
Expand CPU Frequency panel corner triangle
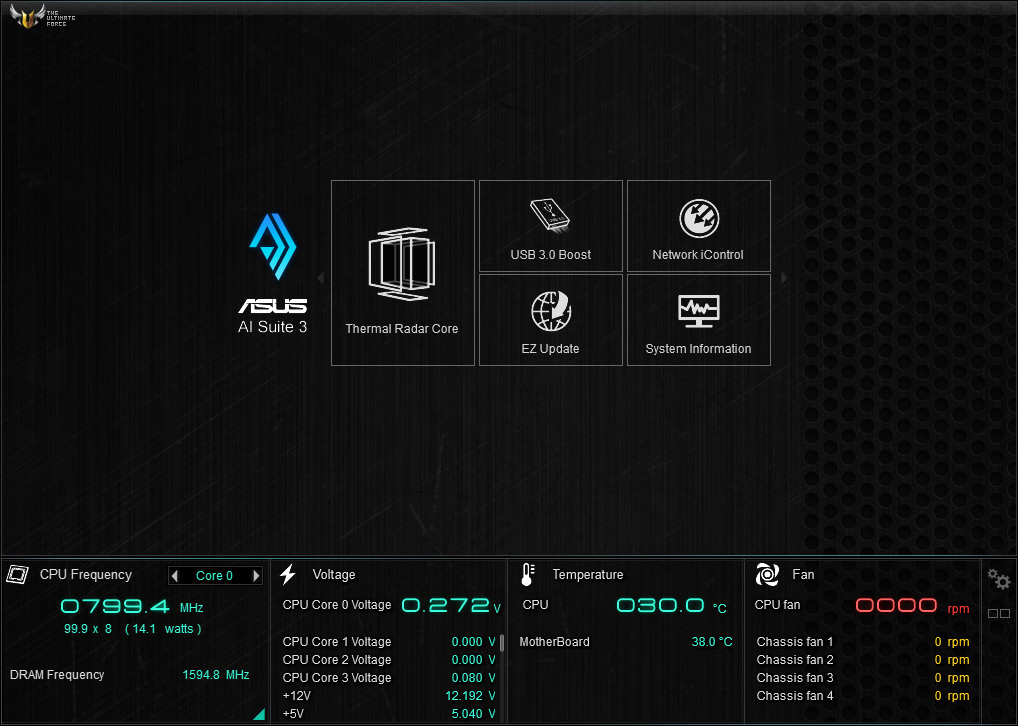pyautogui.click(x=259, y=714)
